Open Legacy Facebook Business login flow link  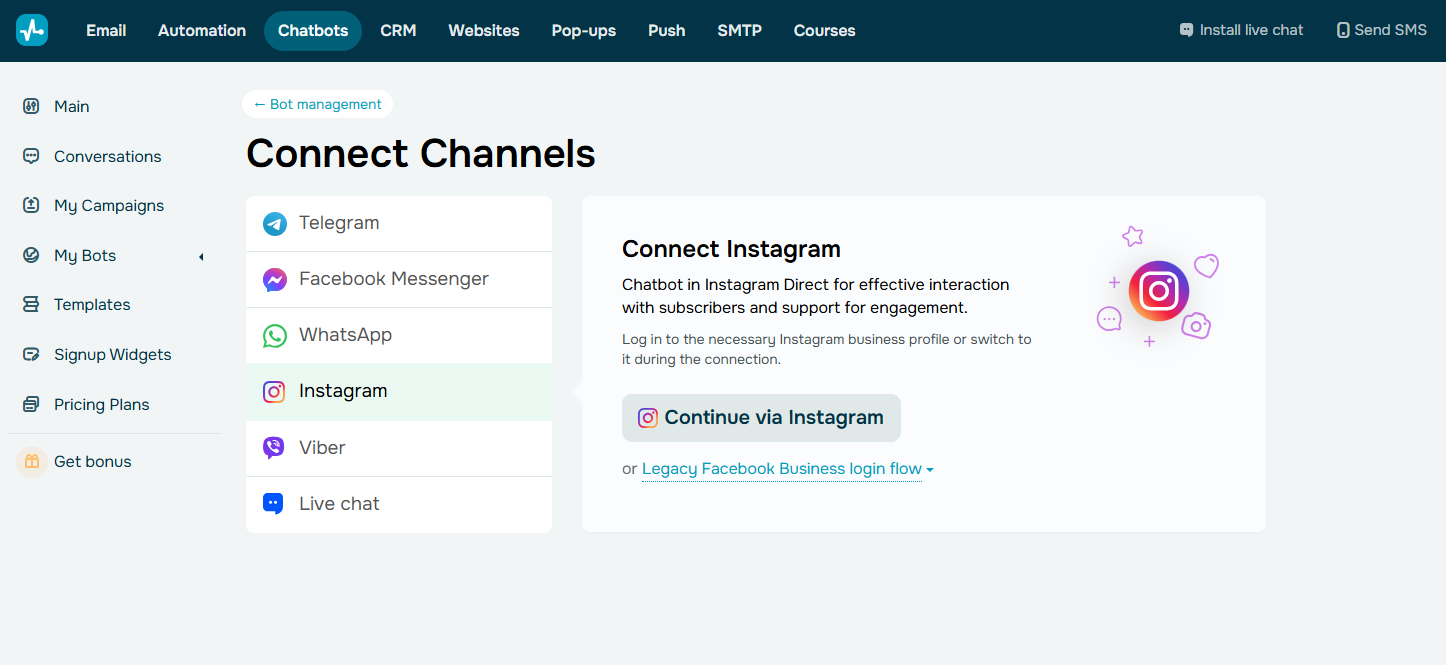pos(782,469)
